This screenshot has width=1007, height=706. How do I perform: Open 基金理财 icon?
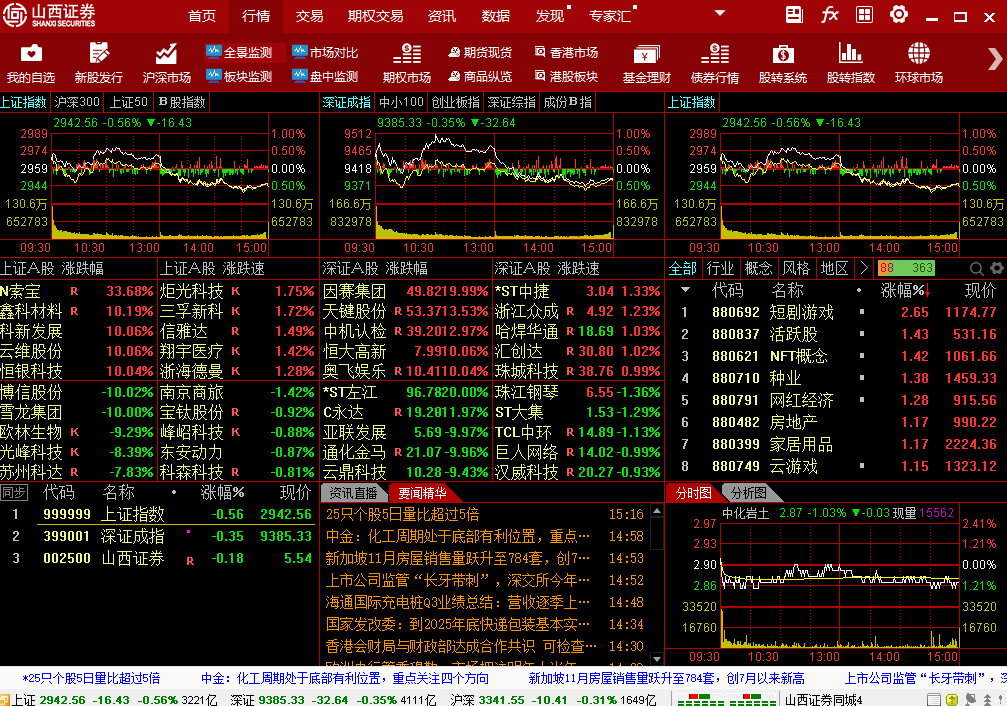[x=647, y=64]
